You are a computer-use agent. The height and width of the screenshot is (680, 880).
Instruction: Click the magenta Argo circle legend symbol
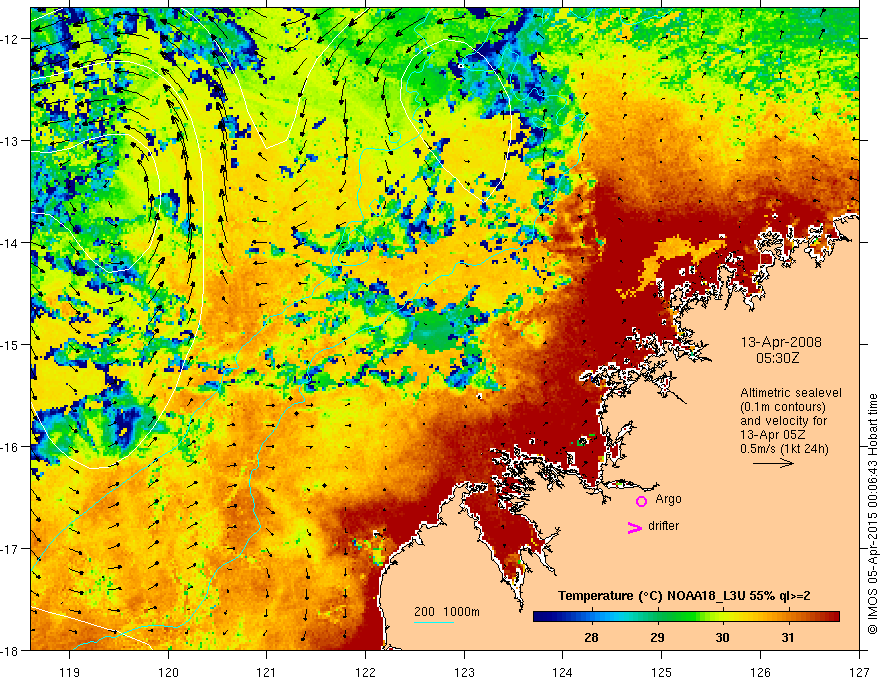641,501
